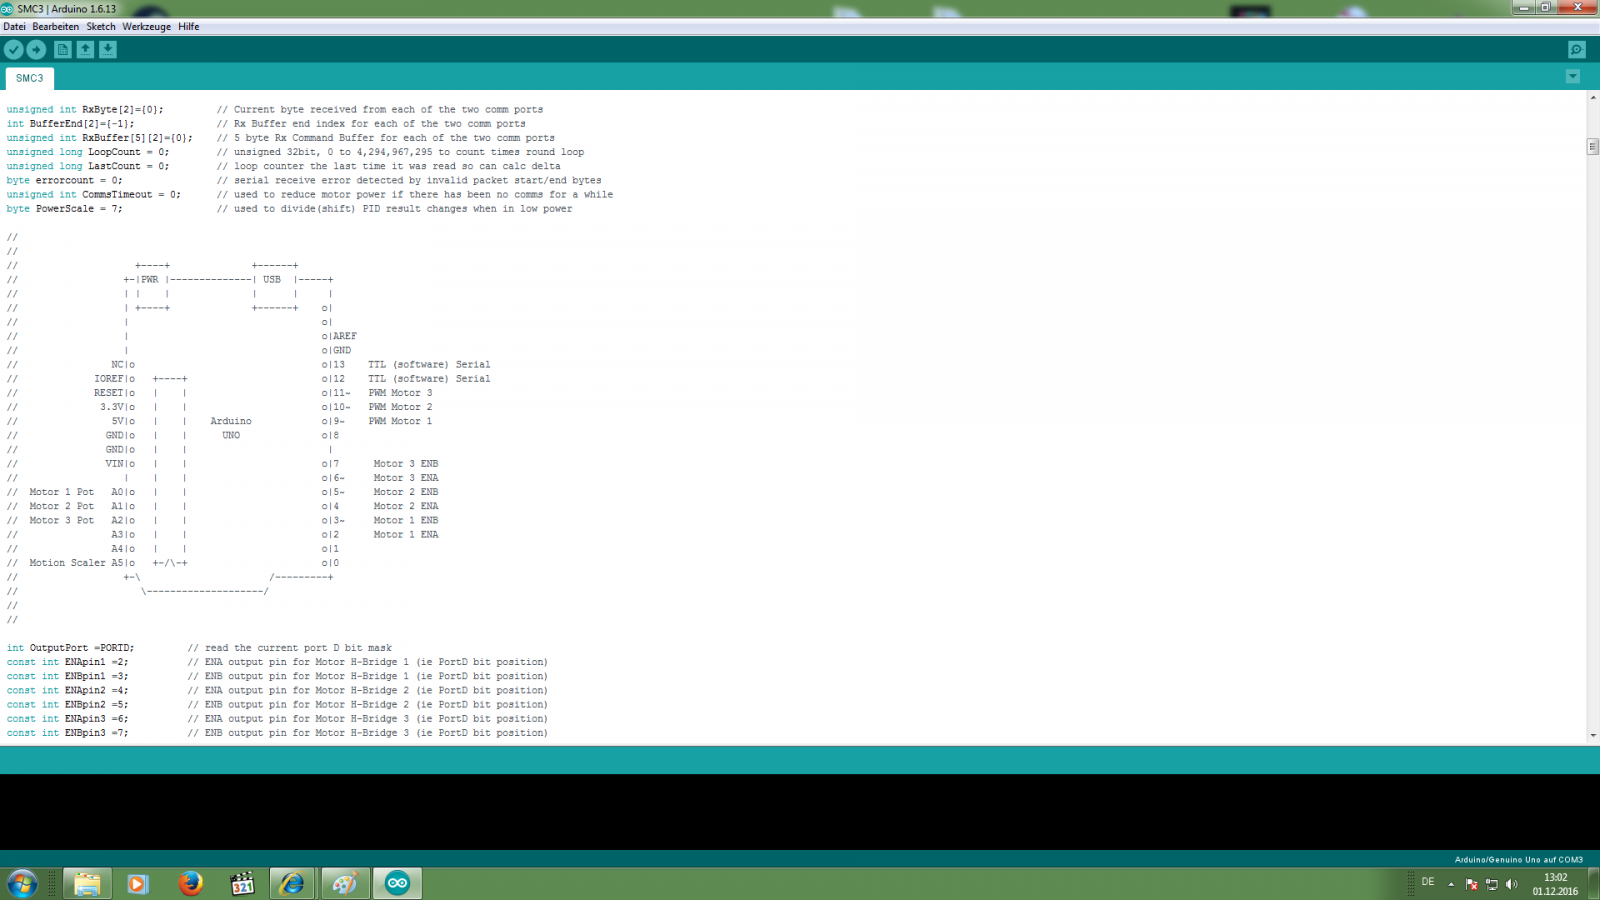Image resolution: width=1600 pixels, height=900 pixels.
Task: Click Arduino/Genuino Uno auf COM3 status text
Action: click(x=1518, y=859)
